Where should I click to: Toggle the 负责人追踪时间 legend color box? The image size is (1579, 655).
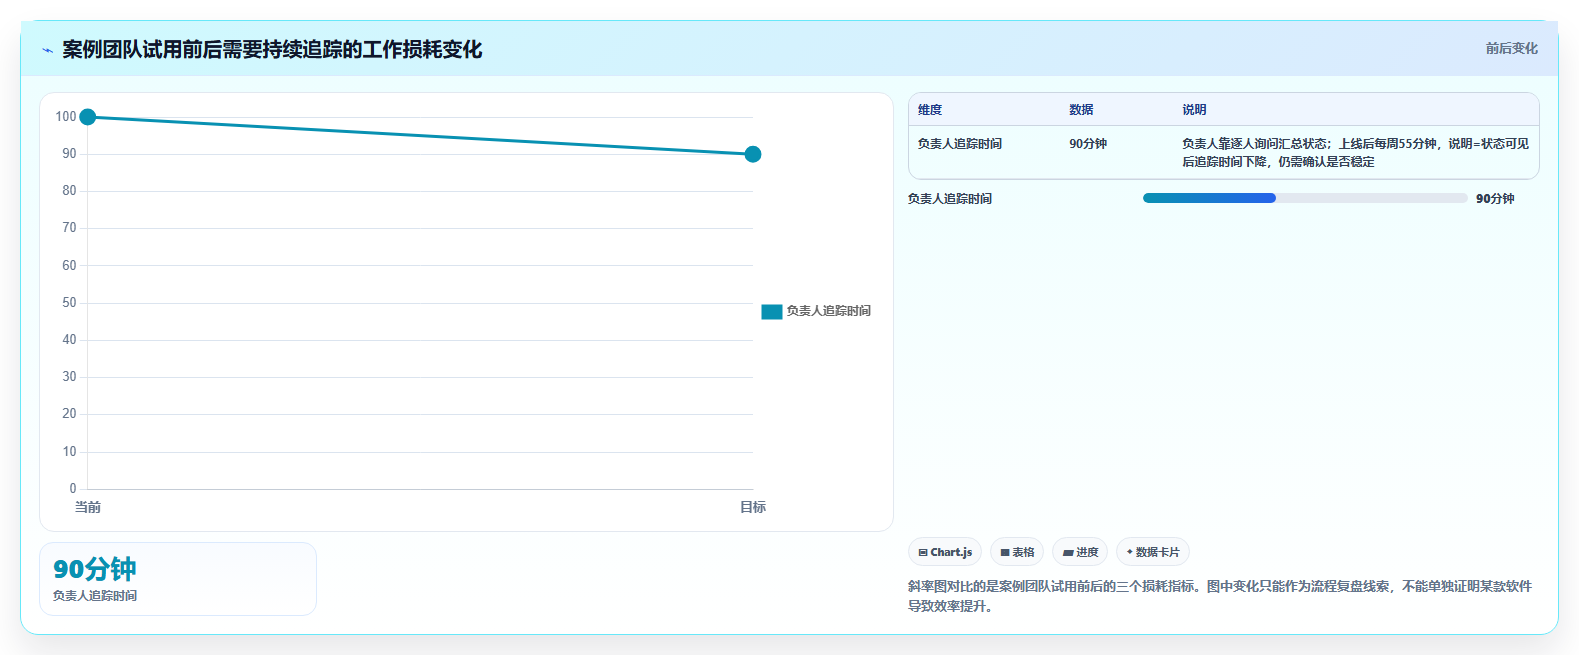pyautogui.click(x=771, y=312)
